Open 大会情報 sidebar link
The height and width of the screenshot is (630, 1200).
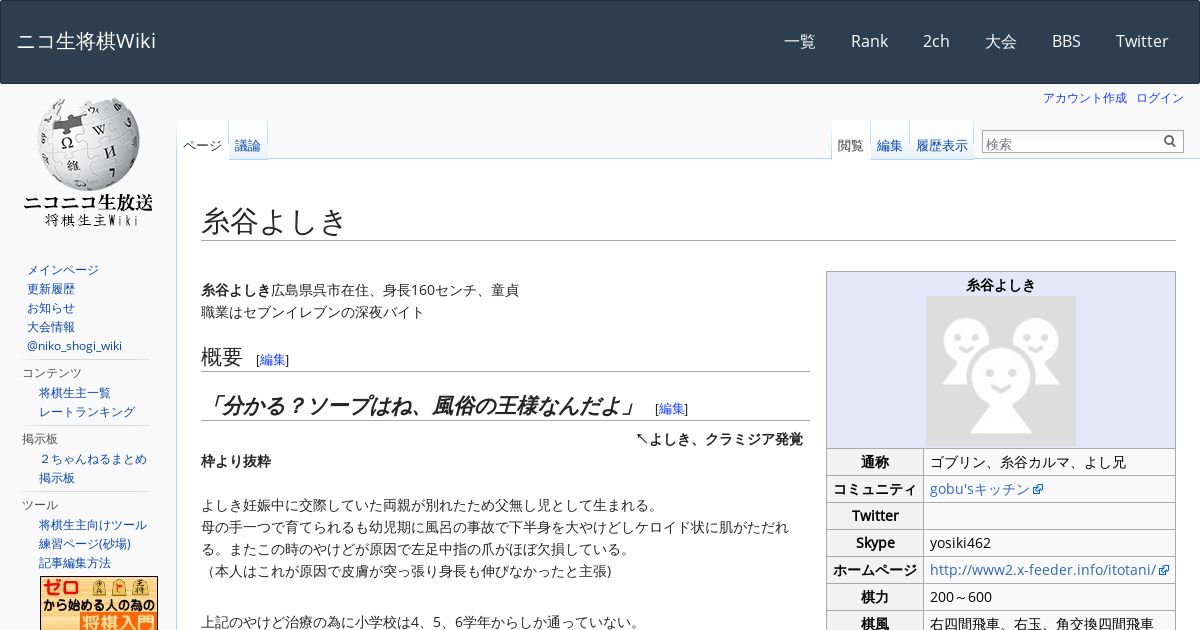(x=51, y=327)
